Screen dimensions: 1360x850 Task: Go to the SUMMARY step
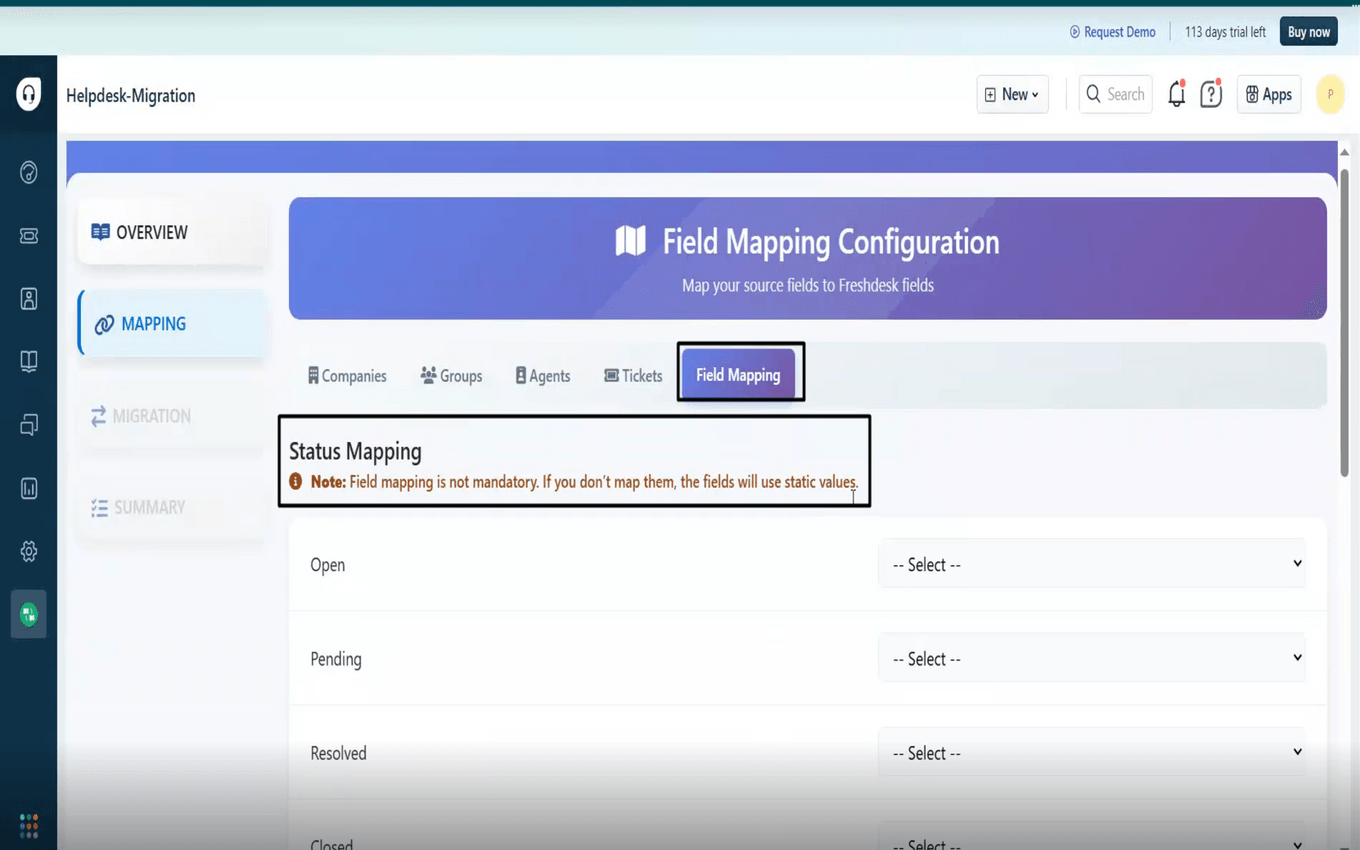tap(172, 508)
